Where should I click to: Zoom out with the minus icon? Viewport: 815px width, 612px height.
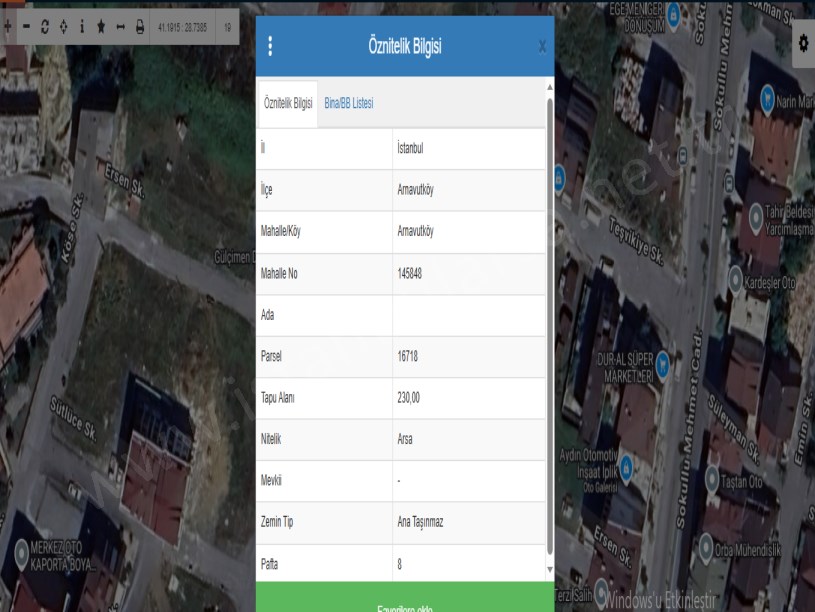27,26
